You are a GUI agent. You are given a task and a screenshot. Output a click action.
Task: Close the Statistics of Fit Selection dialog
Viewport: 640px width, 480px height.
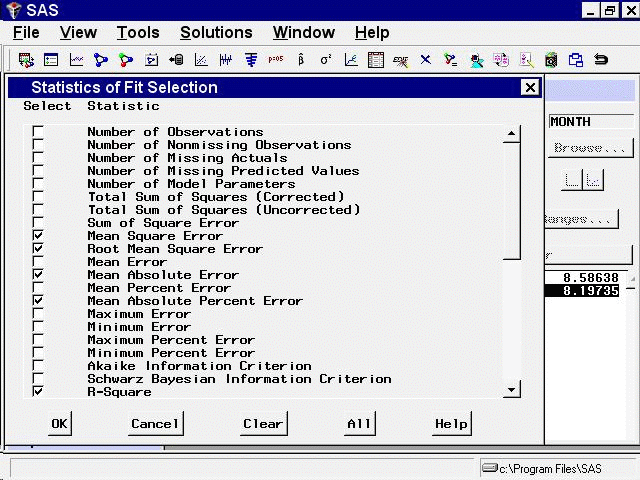pyautogui.click(x=530, y=88)
